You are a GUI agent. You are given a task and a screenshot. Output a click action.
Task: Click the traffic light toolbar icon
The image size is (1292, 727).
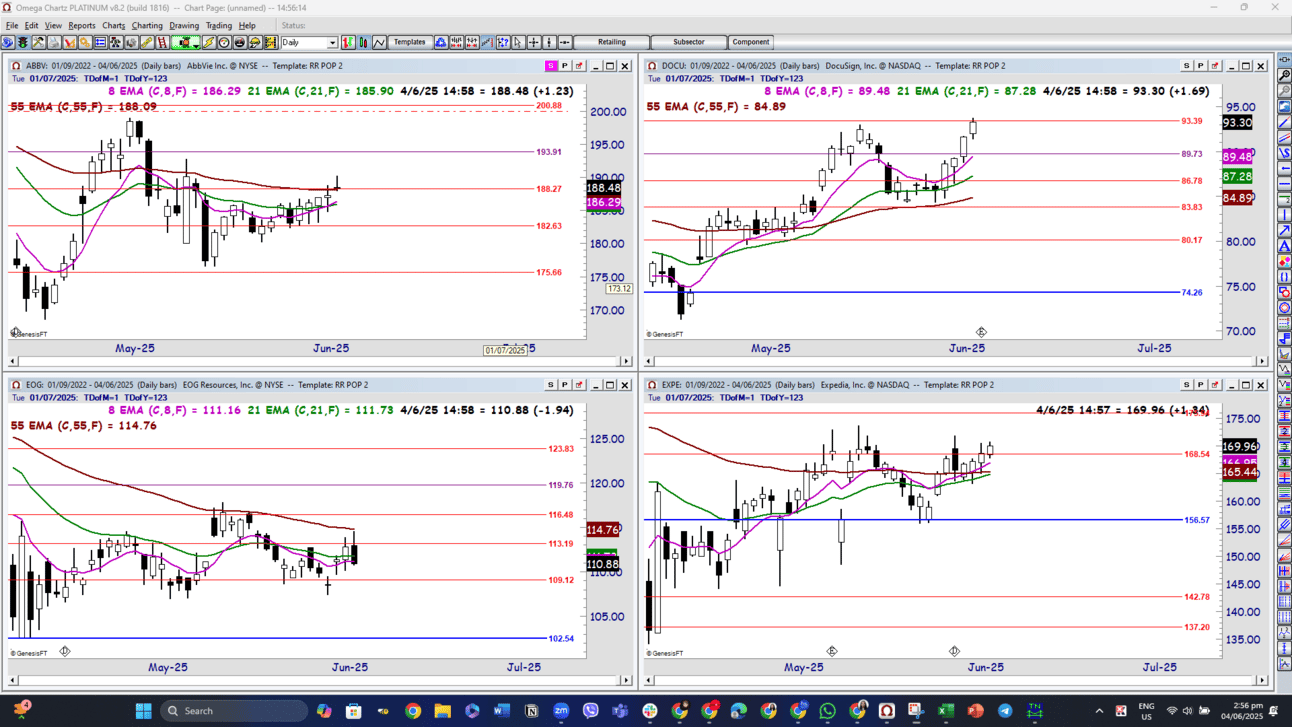[22, 42]
